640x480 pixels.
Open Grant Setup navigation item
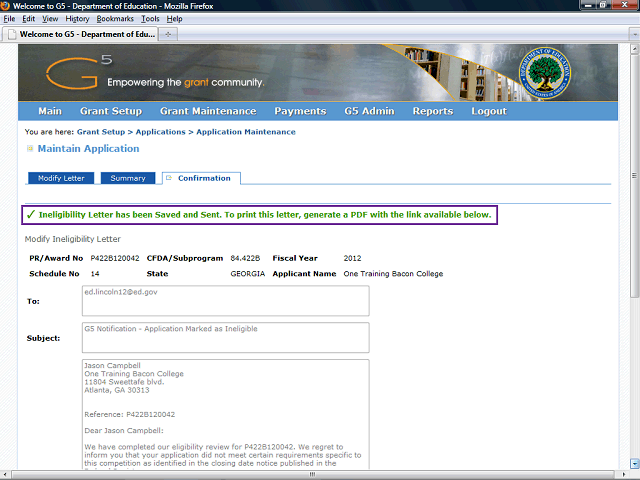pos(111,111)
